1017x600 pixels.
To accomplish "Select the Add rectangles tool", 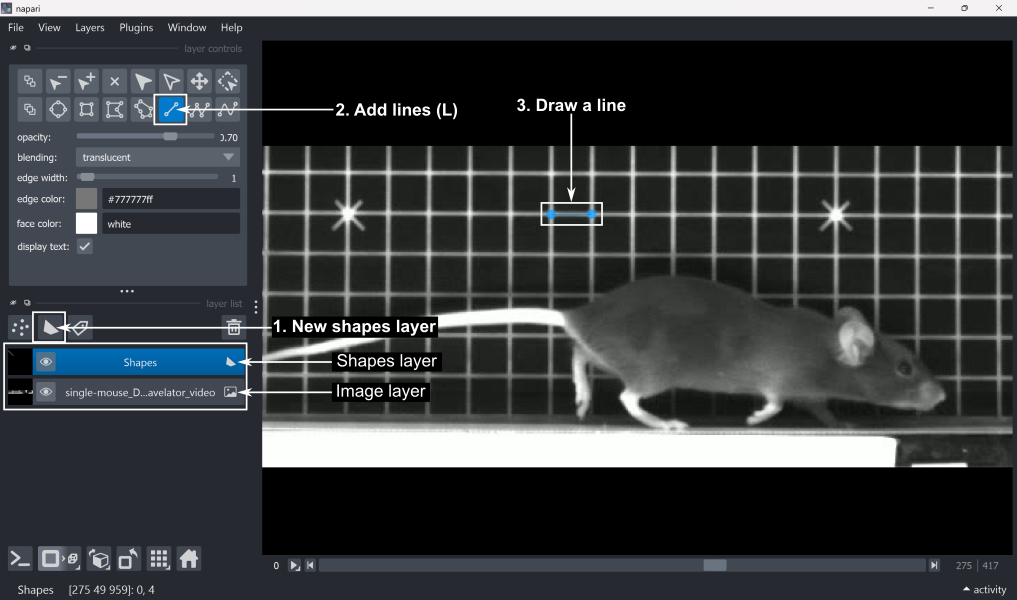I will (87, 109).
